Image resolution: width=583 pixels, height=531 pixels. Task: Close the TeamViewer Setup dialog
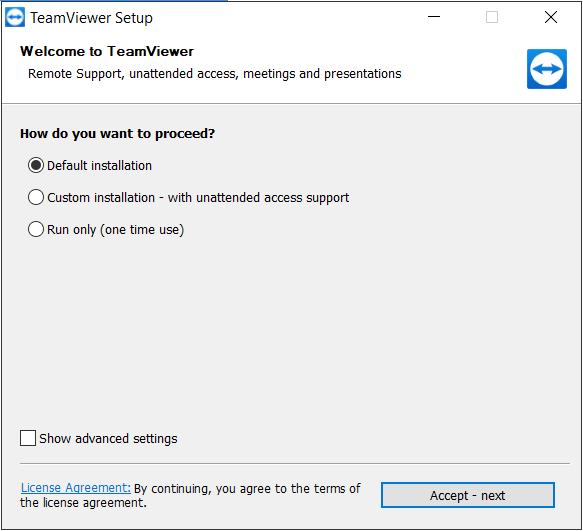[x=551, y=17]
